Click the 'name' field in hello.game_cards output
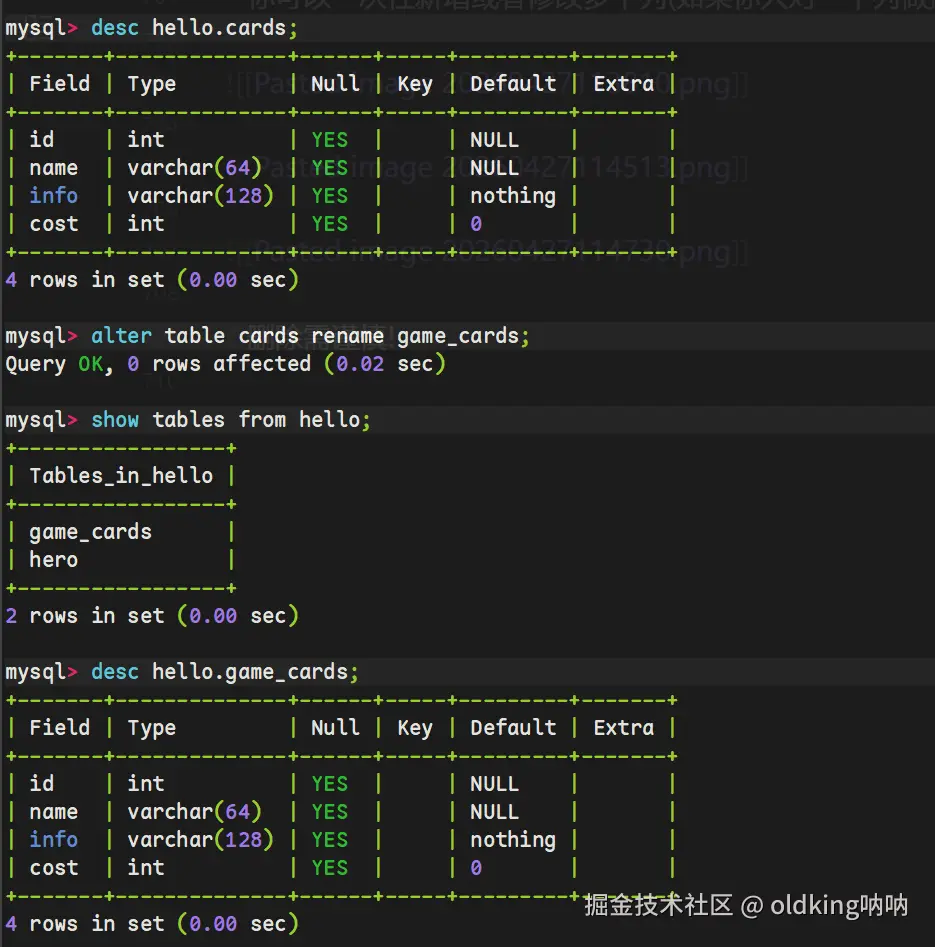Image resolution: width=935 pixels, height=947 pixels. point(53,812)
